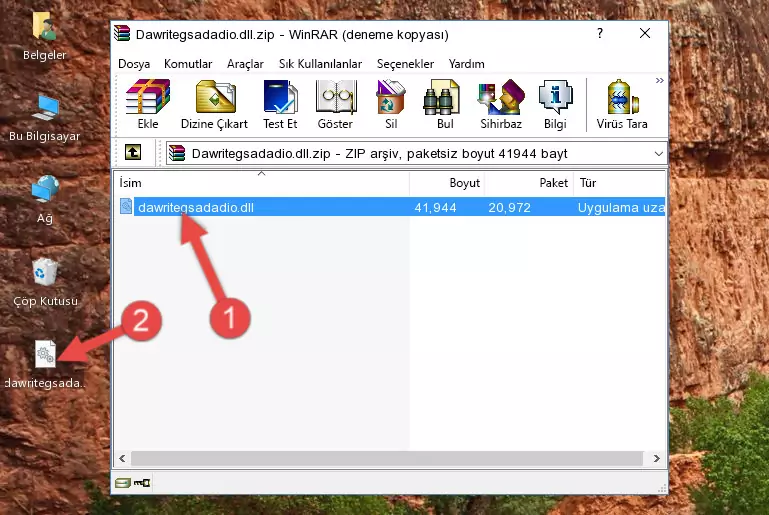Click the Virüs Tara scan icon

pyautogui.click(x=622, y=104)
